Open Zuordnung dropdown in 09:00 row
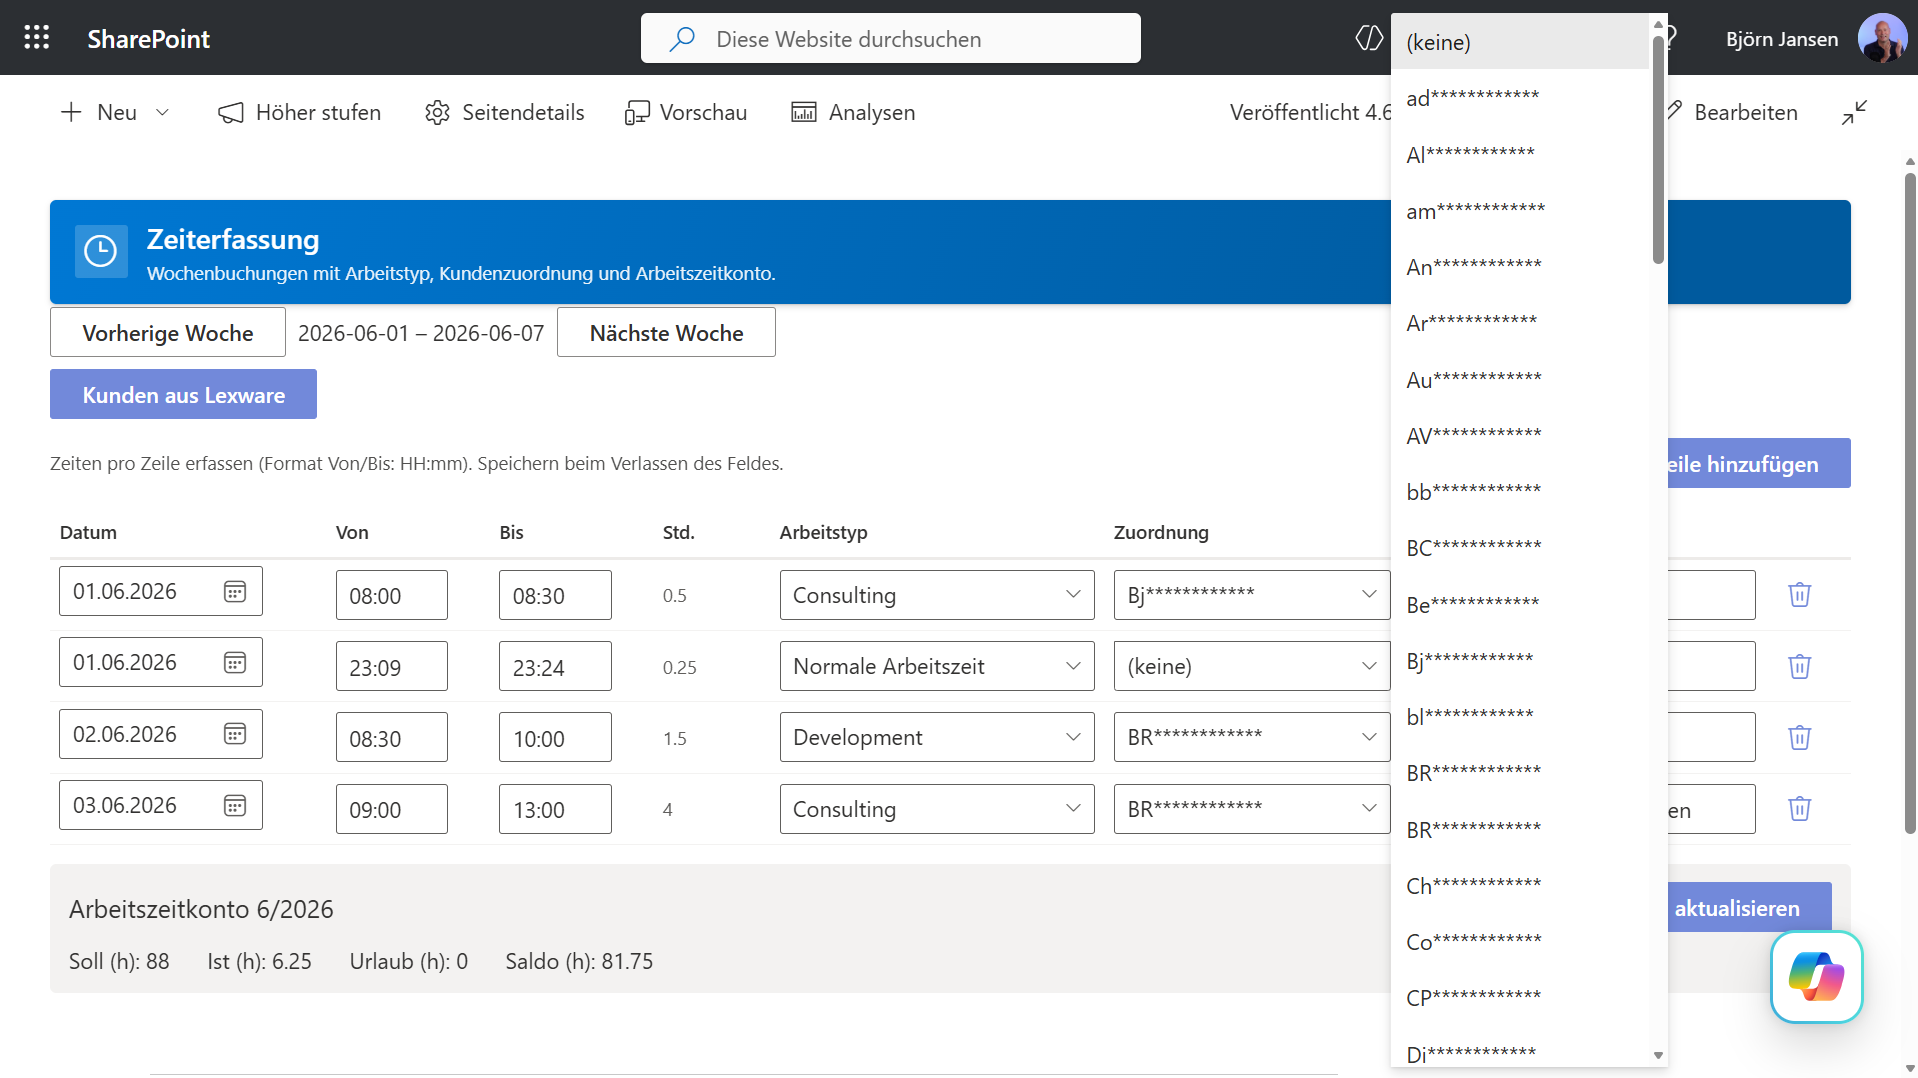 [x=1252, y=809]
